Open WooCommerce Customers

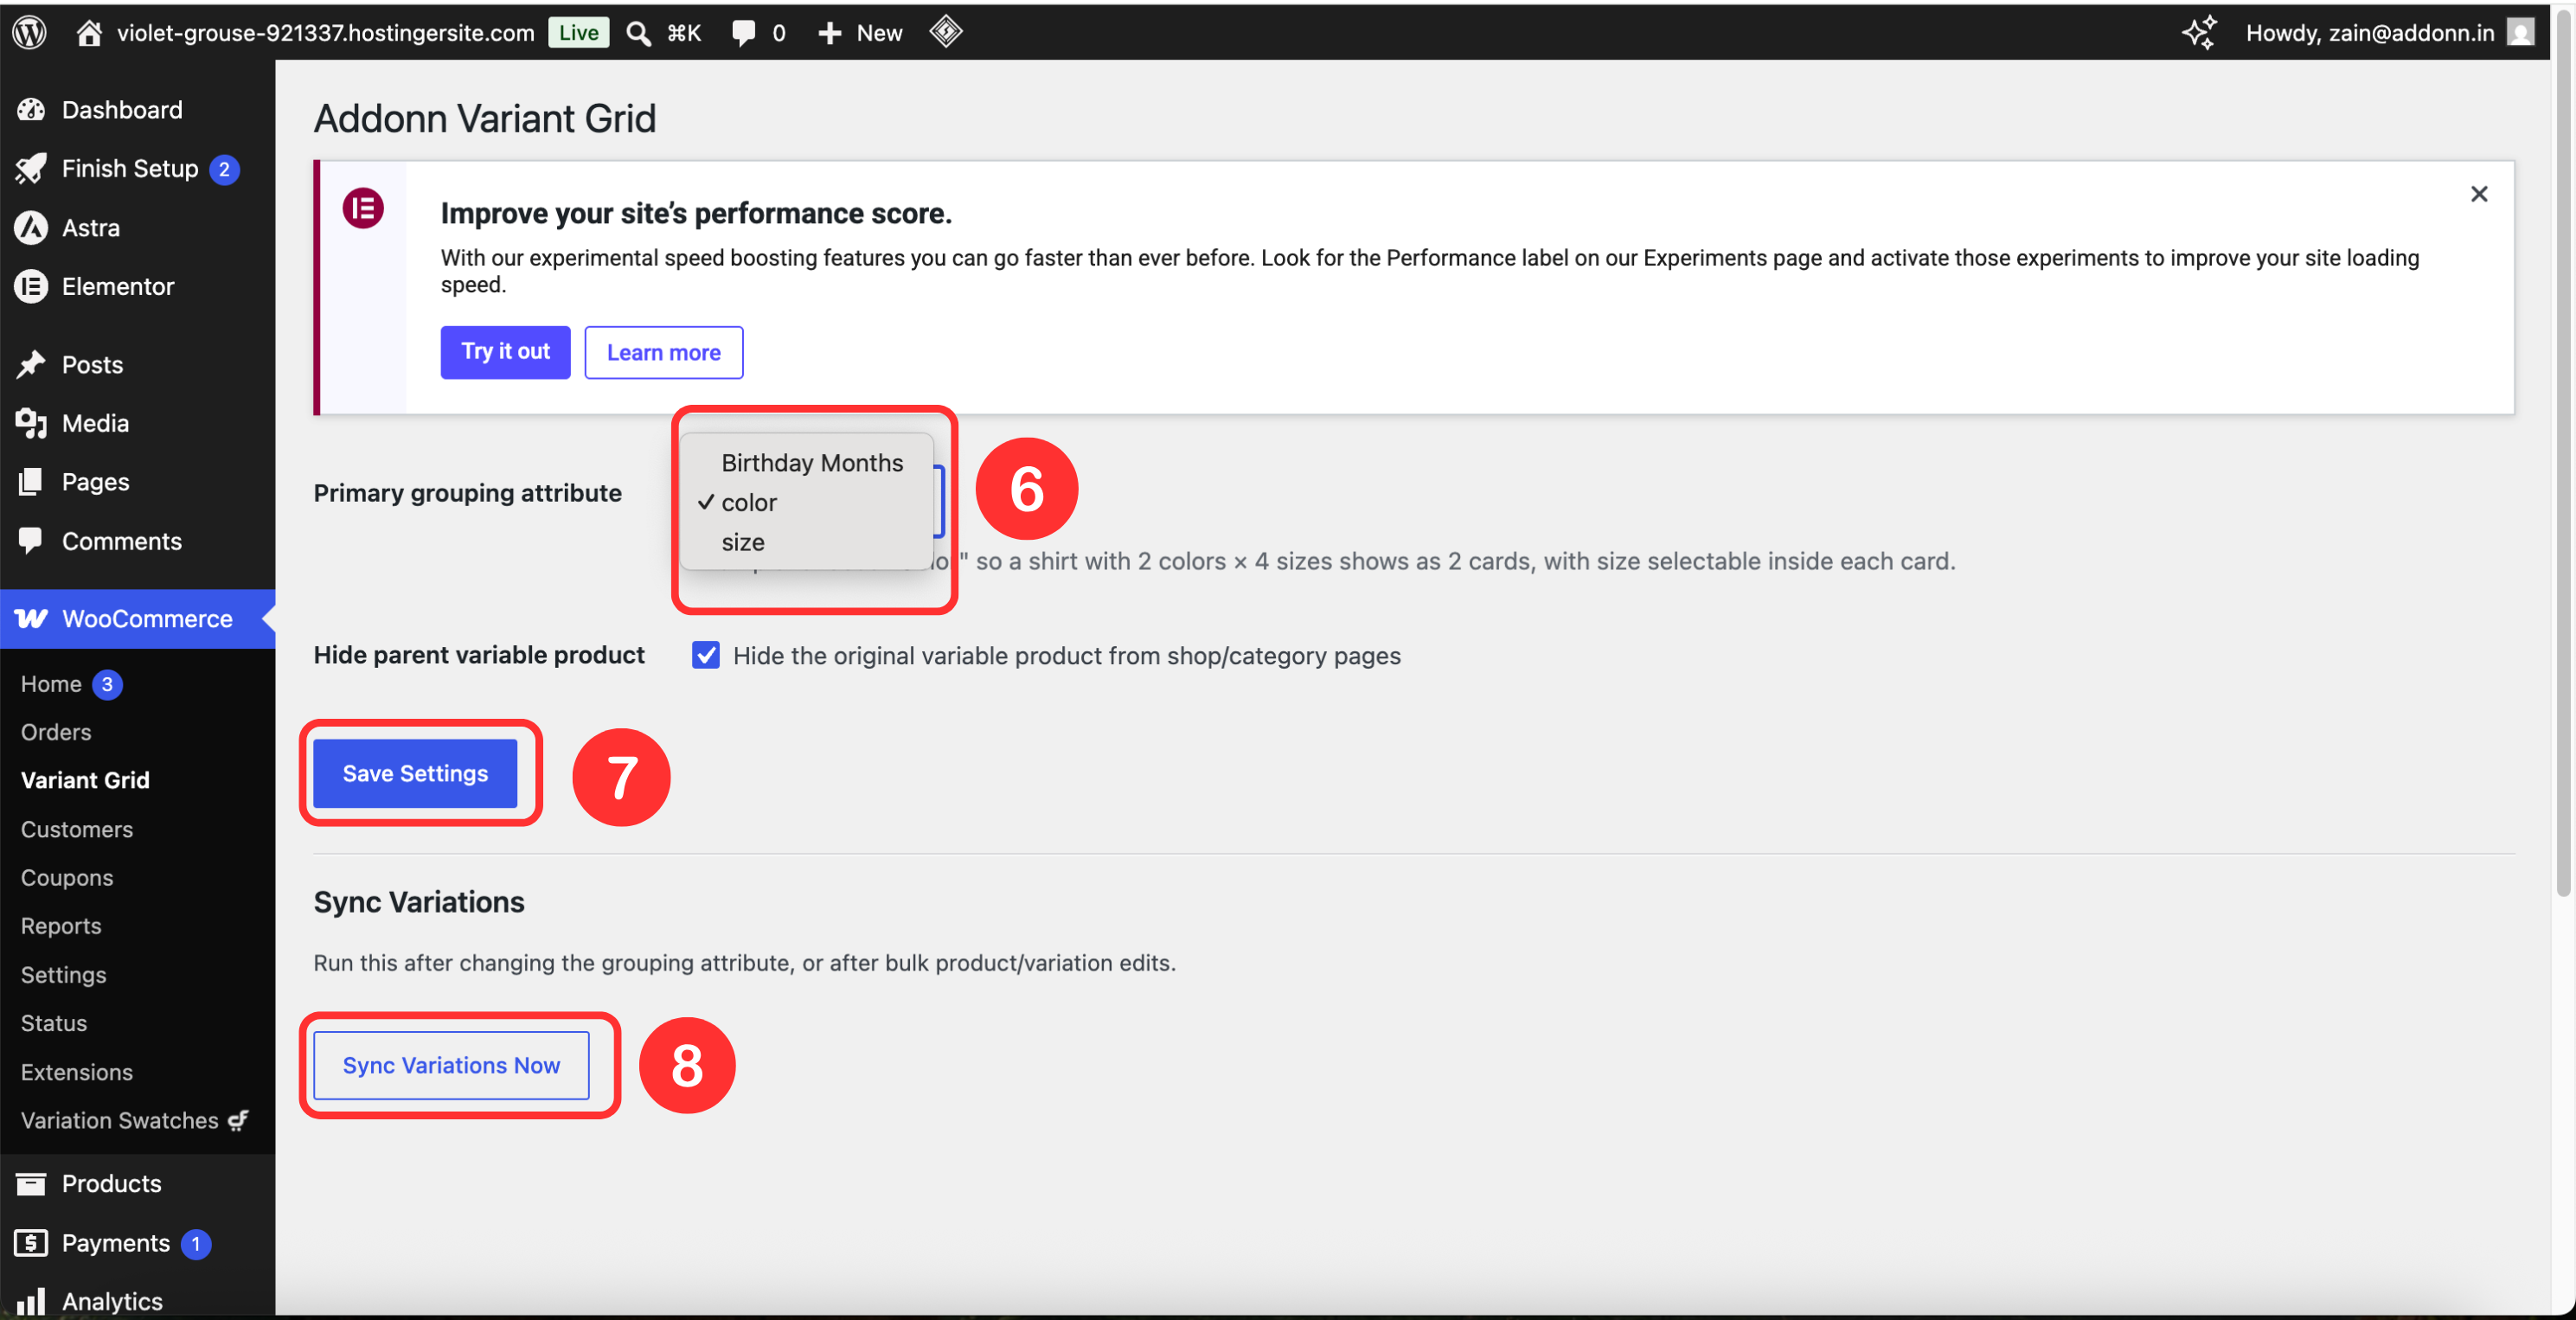click(x=77, y=830)
